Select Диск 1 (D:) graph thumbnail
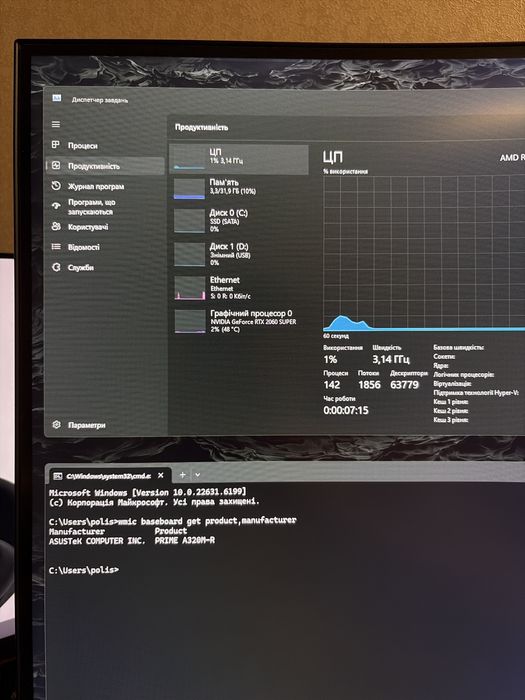525x700 pixels. 189,254
